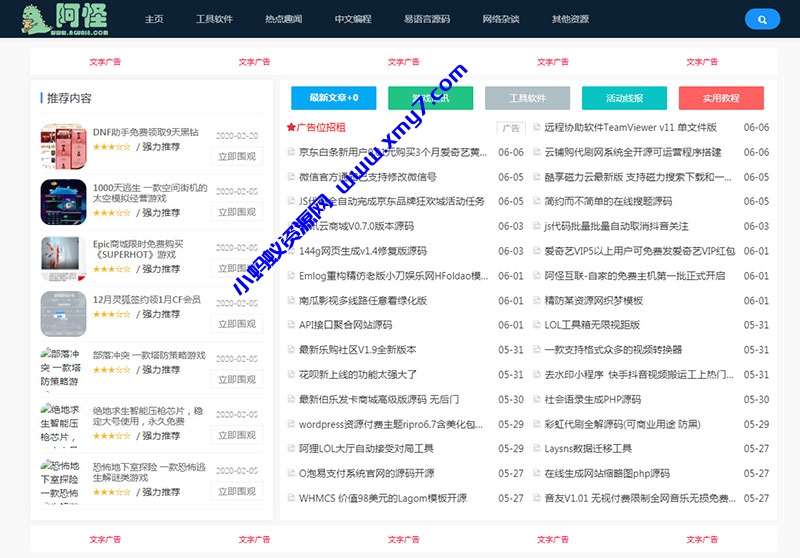Click file icon beside 最新伯乐发卡商城 article

291,399
